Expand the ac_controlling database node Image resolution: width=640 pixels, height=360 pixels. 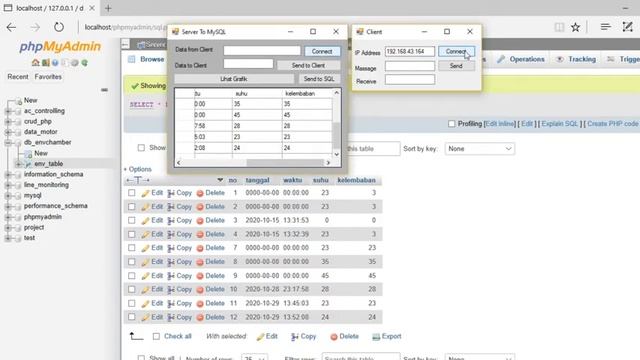tap(8, 111)
